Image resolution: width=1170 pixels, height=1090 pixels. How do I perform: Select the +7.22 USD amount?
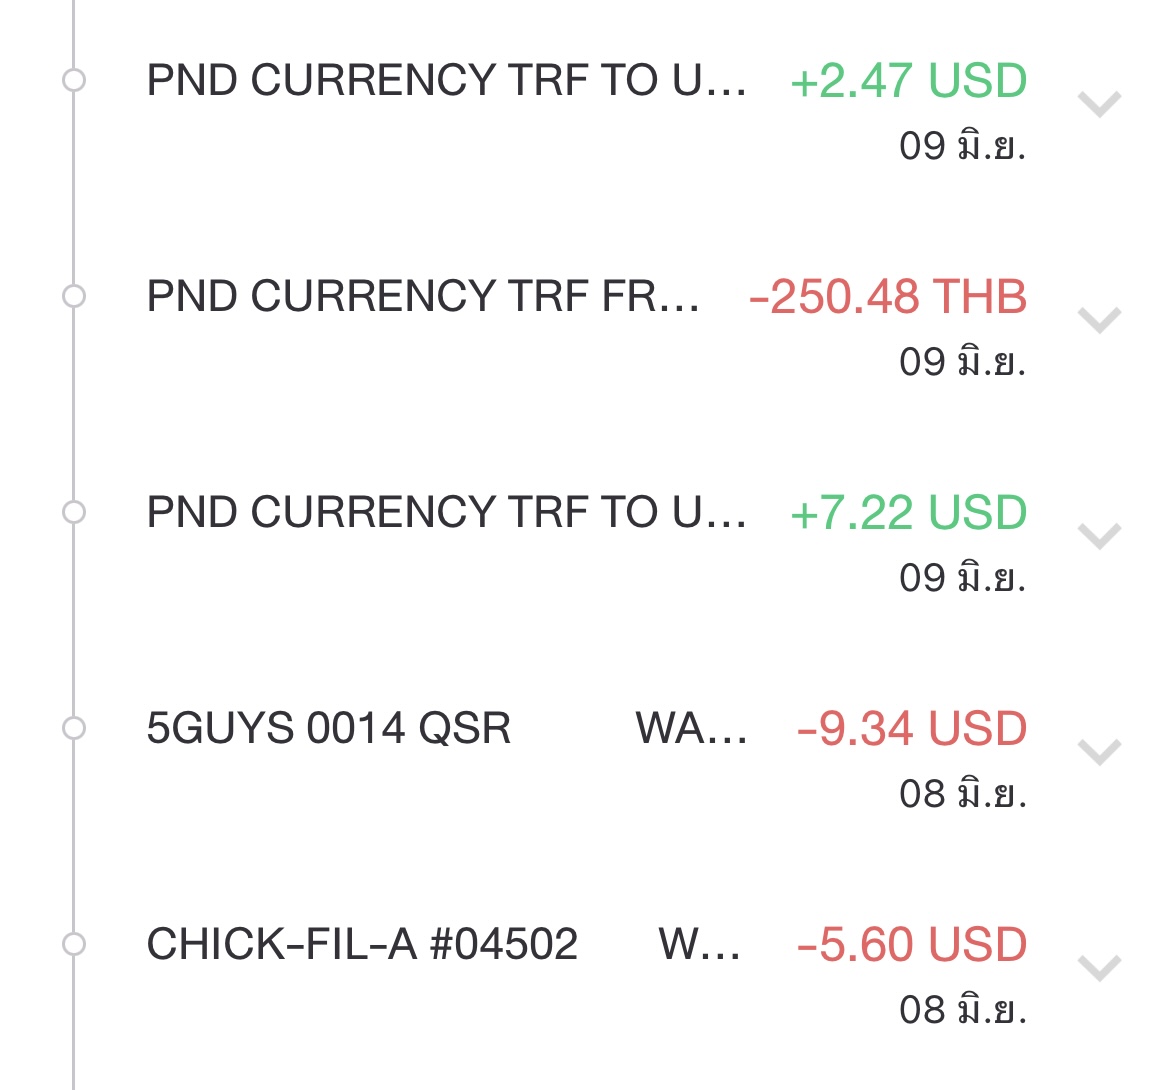point(909,513)
